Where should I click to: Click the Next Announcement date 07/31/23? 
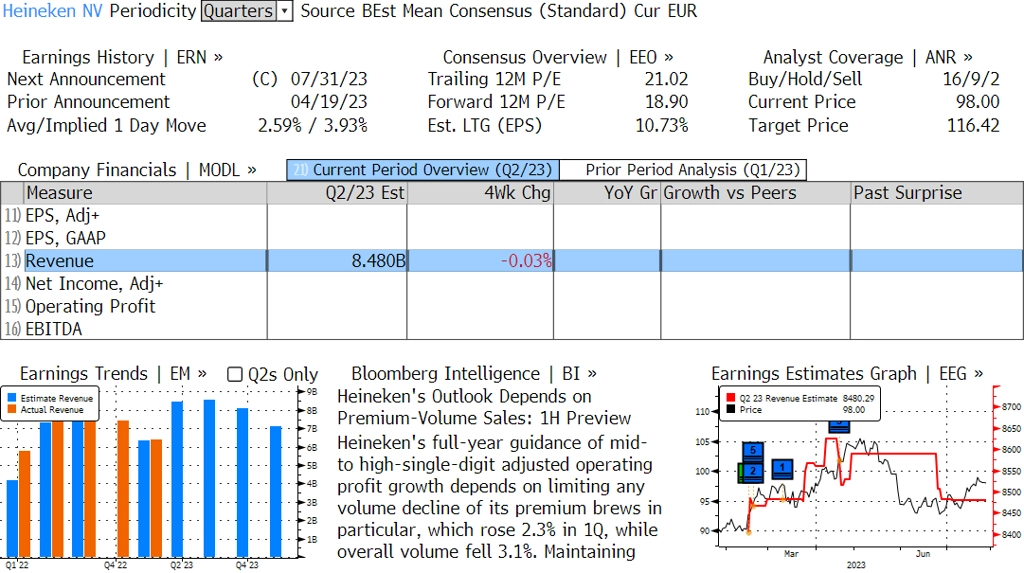click(329, 79)
